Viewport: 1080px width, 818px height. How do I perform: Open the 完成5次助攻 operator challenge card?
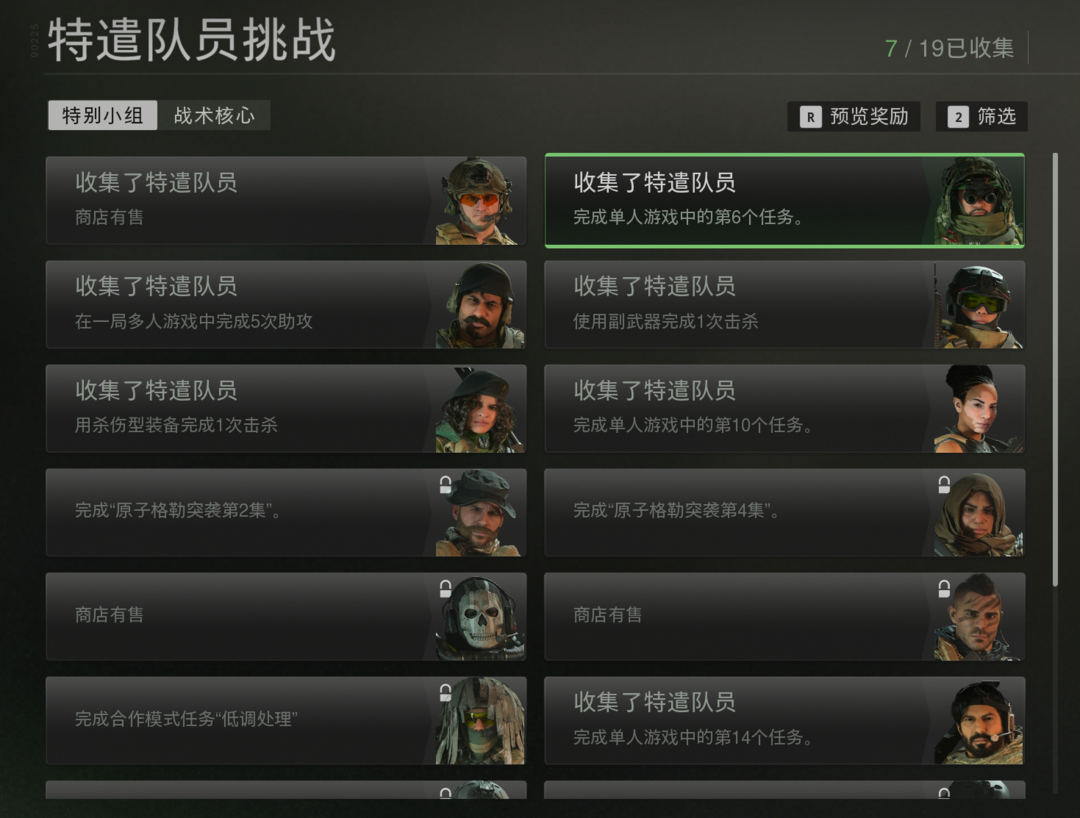pos(286,304)
